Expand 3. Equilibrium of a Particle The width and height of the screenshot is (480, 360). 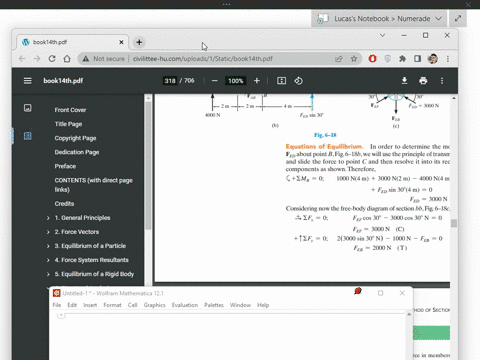pyautogui.click(x=48, y=246)
